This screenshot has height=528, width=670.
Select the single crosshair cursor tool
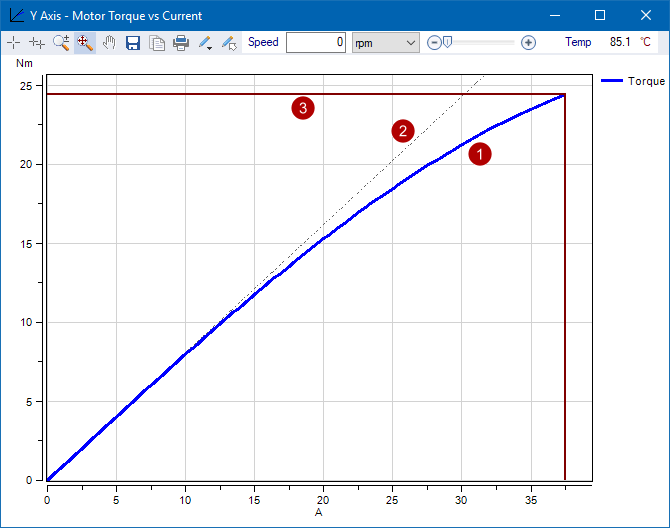pyautogui.click(x=14, y=42)
